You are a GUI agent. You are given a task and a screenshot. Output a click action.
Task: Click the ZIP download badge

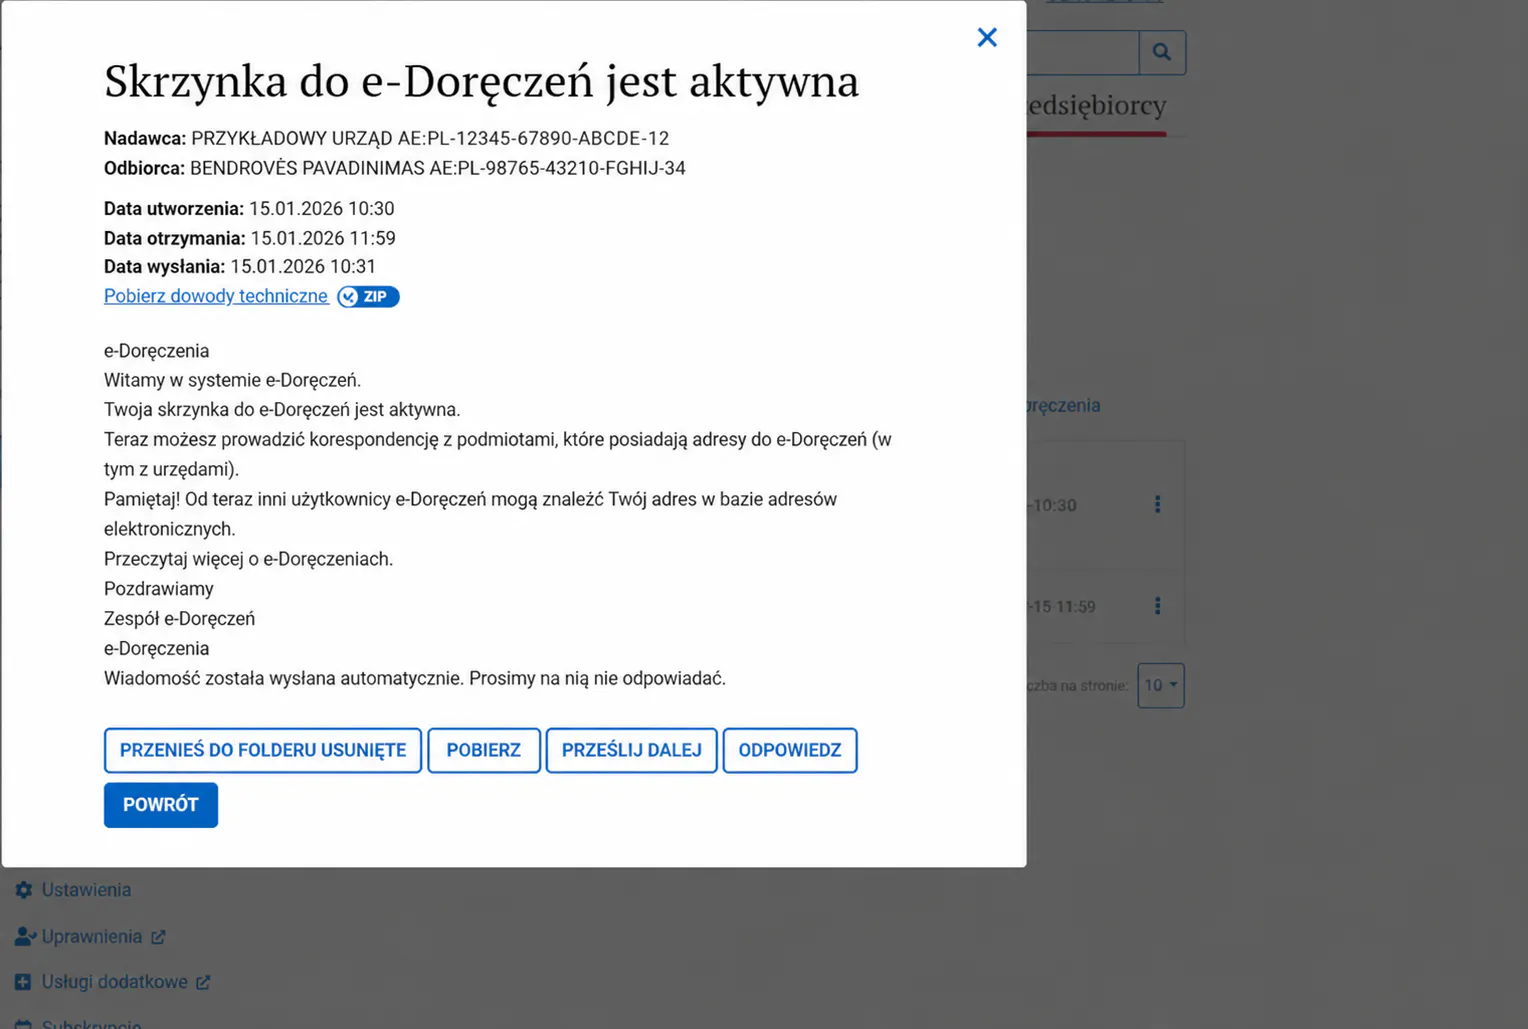pos(368,296)
